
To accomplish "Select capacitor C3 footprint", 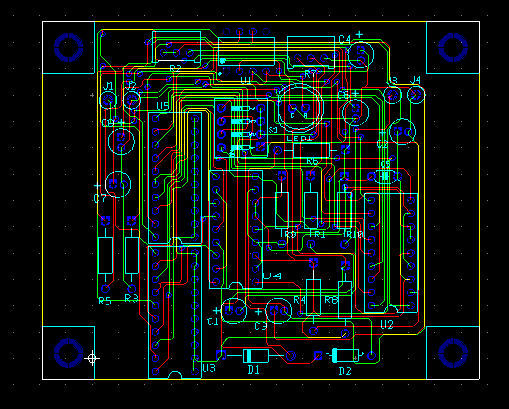I will click(x=279, y=311).
